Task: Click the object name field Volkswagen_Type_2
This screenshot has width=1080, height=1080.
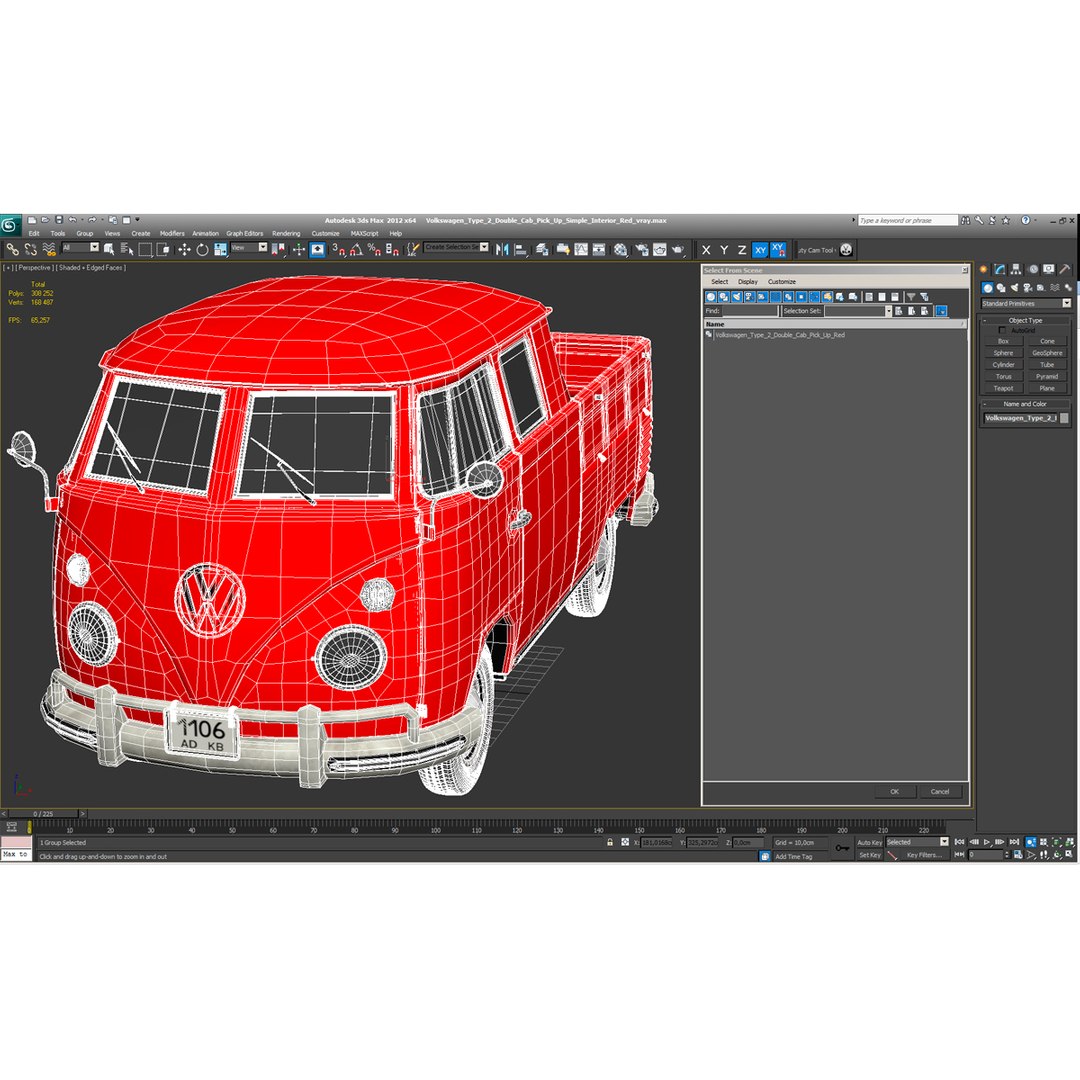Action: (1019, 419)
